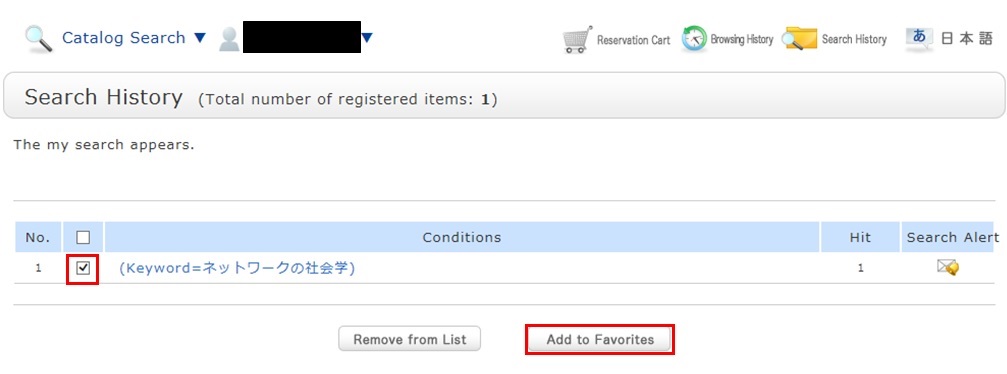This screenshot has width=1007, height=374.
Task: Click the Japanese language switch icon
Action: coord(919,39)
